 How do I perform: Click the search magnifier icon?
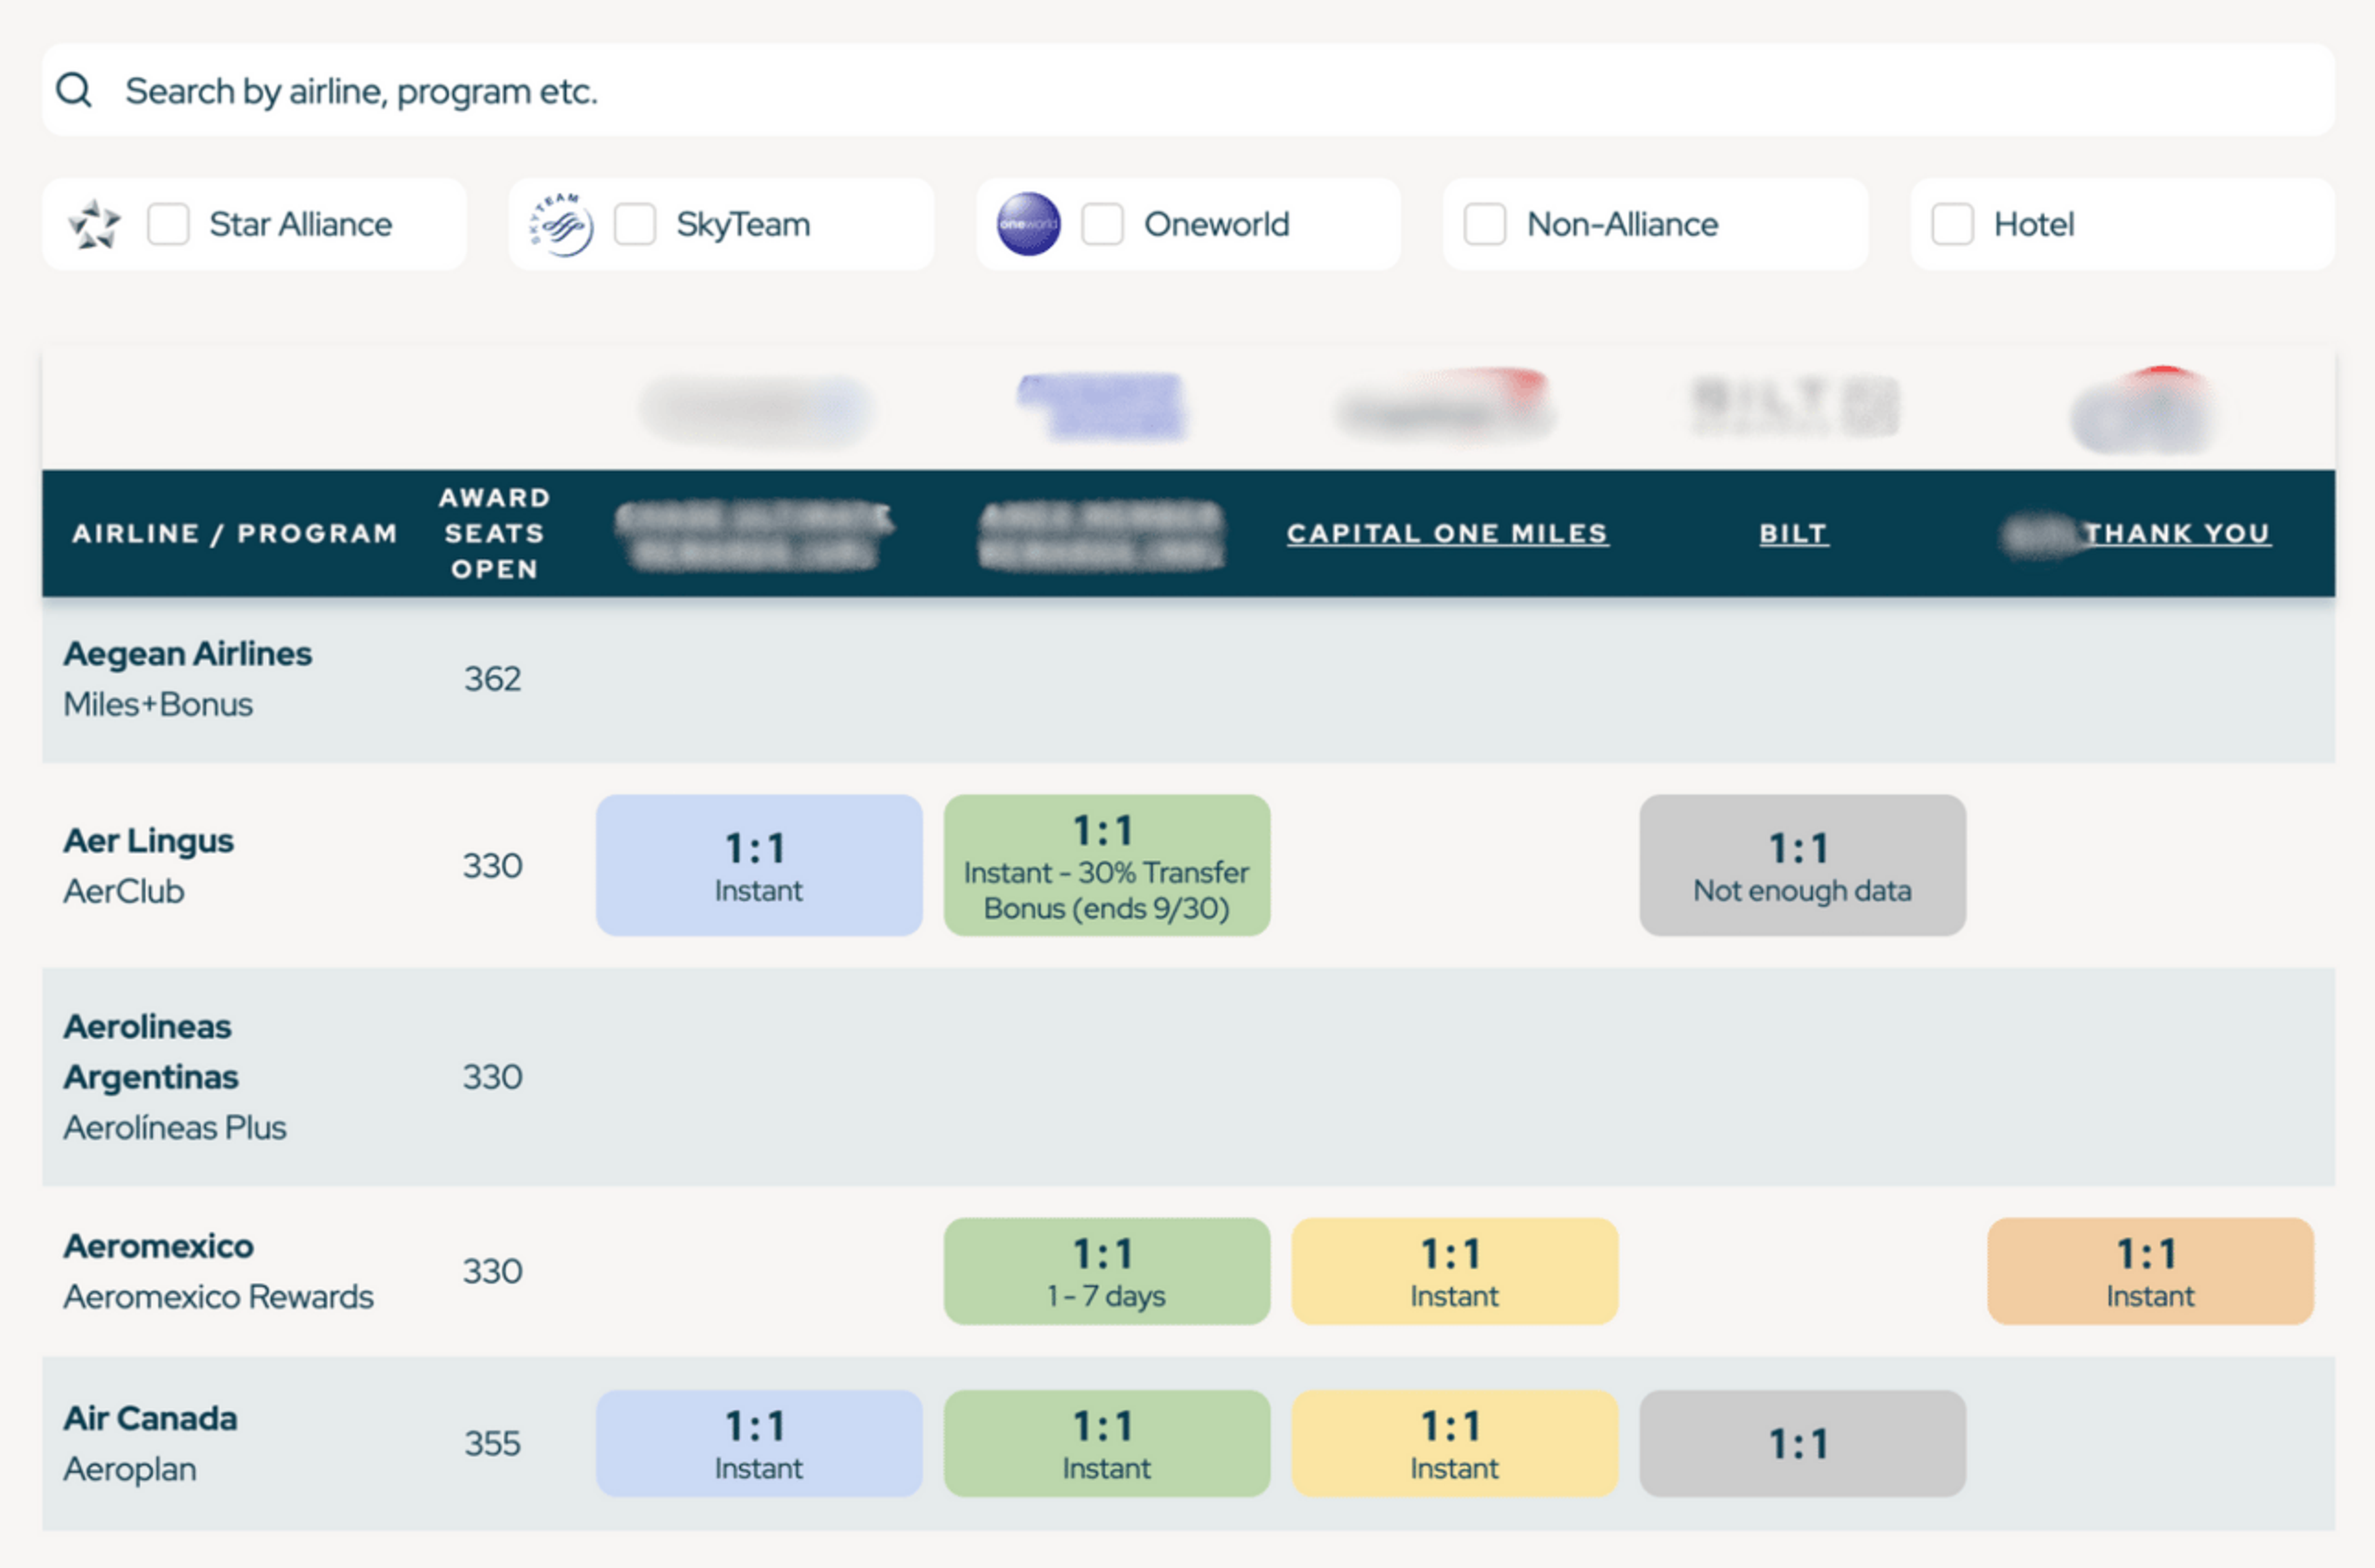tap(74, 90)
